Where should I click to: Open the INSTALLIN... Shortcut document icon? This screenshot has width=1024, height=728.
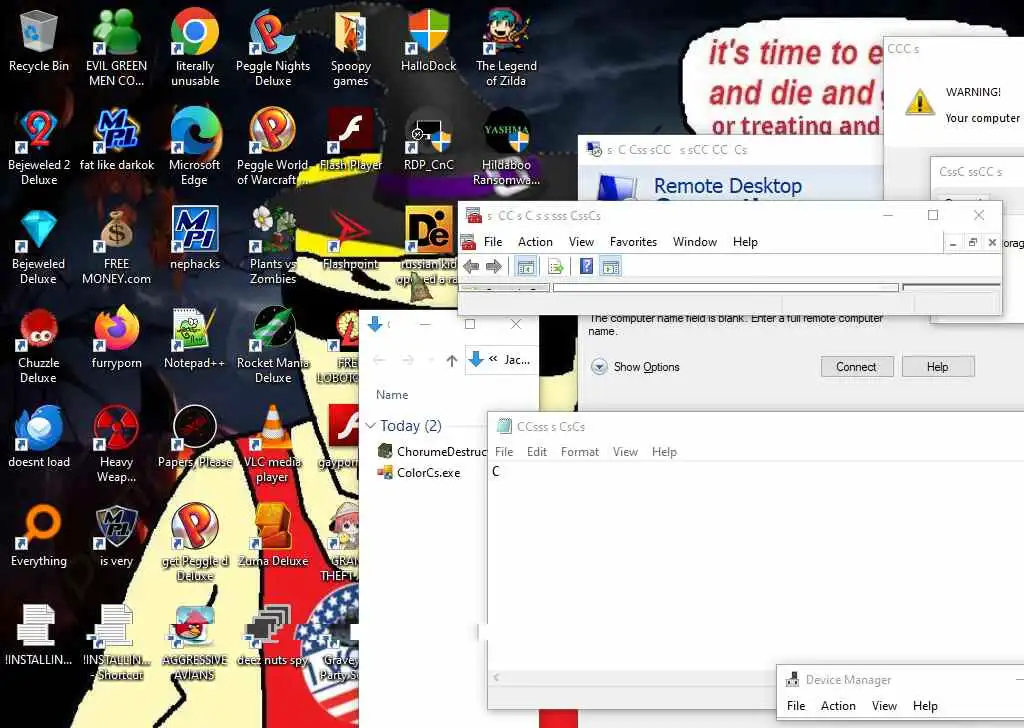[x=116, y=642]
